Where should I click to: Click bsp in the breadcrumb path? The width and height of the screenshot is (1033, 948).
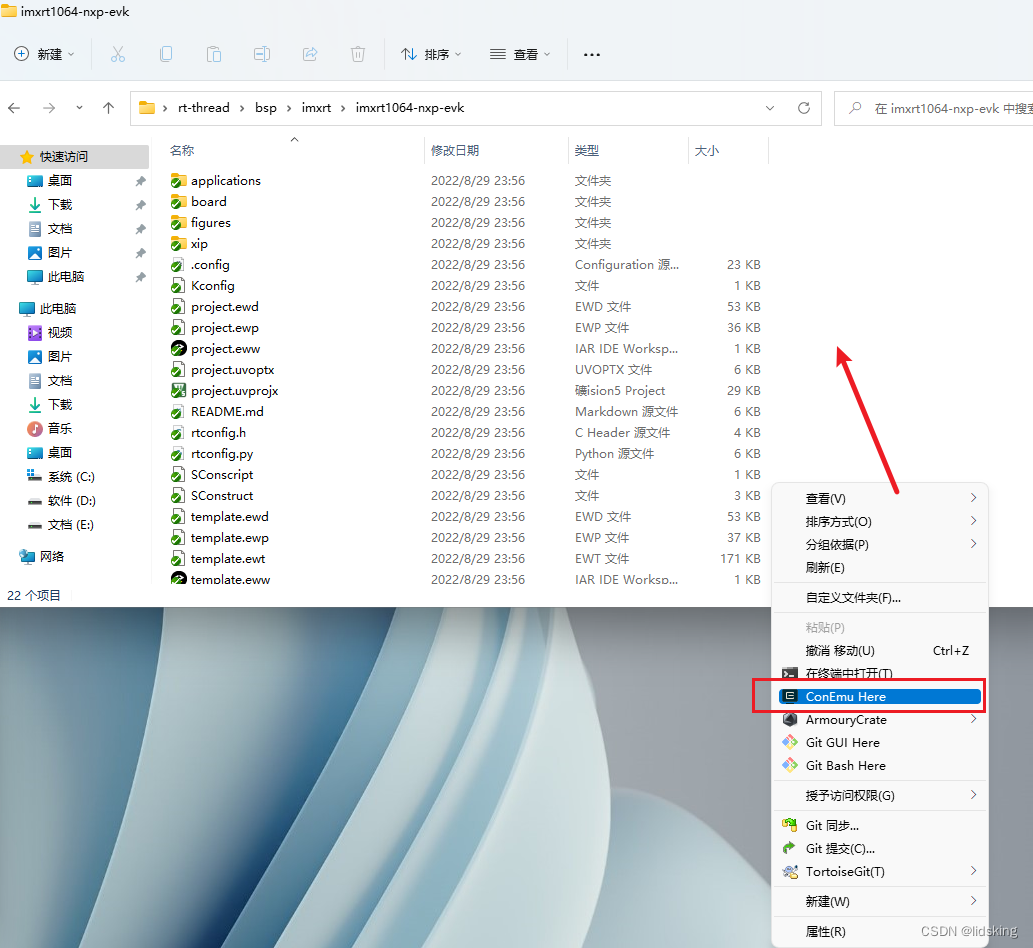click(266, 107)
